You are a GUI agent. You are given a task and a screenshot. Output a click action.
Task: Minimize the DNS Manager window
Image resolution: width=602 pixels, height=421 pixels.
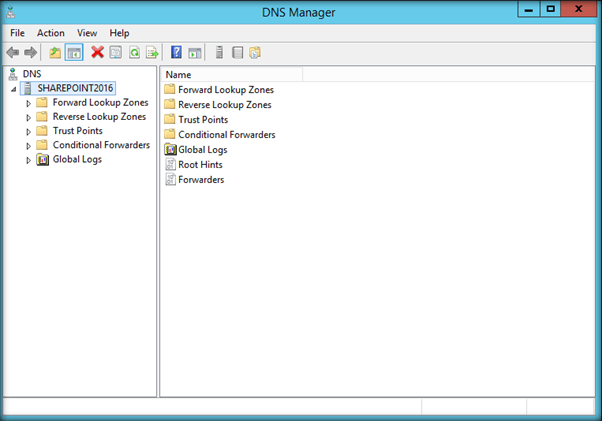pos(529,9)
